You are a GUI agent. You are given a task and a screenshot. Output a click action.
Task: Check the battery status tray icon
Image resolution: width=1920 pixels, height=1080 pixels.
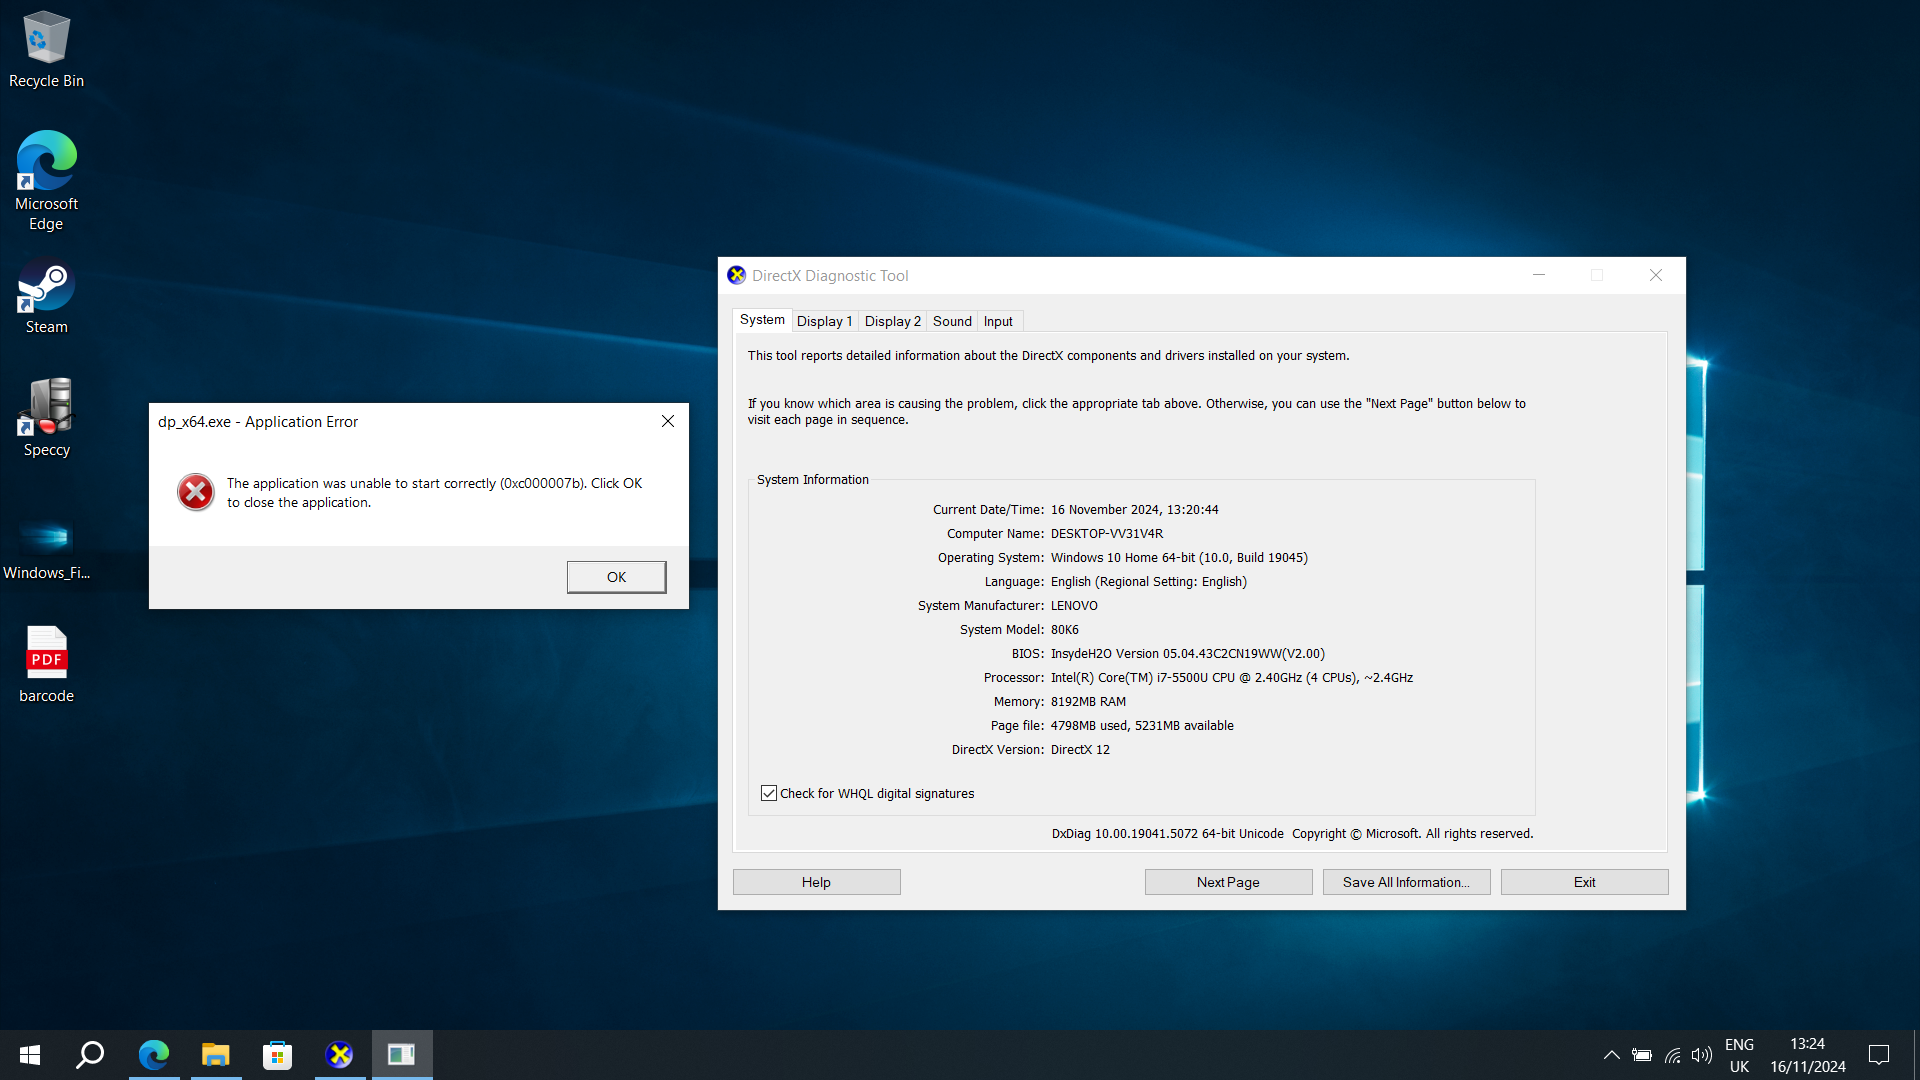(1642, 1055)
